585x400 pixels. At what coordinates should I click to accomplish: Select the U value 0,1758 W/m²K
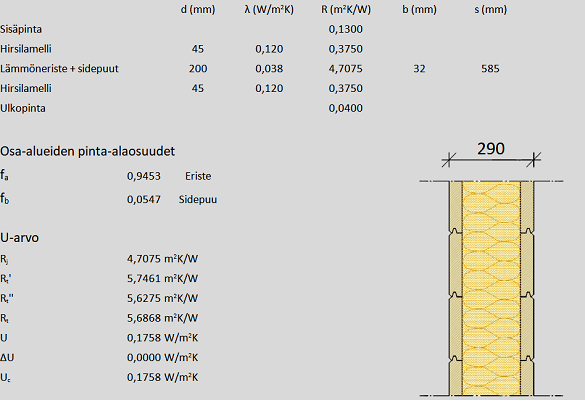tap(162, 338)
